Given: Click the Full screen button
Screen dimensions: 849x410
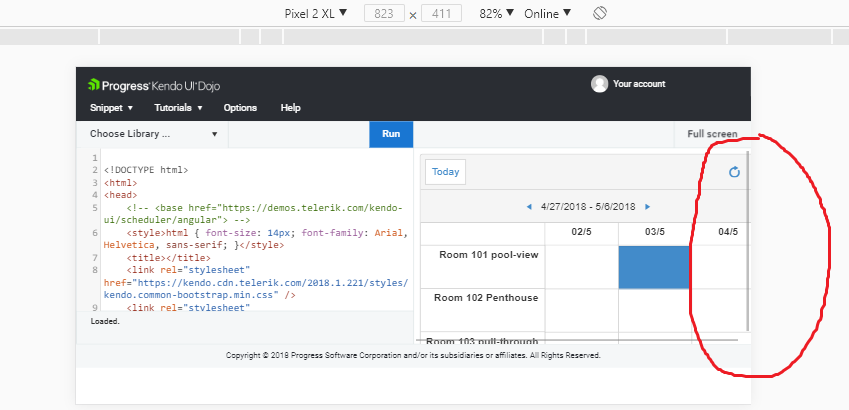Looking at the screenshot, I should (x=712, y=134).
